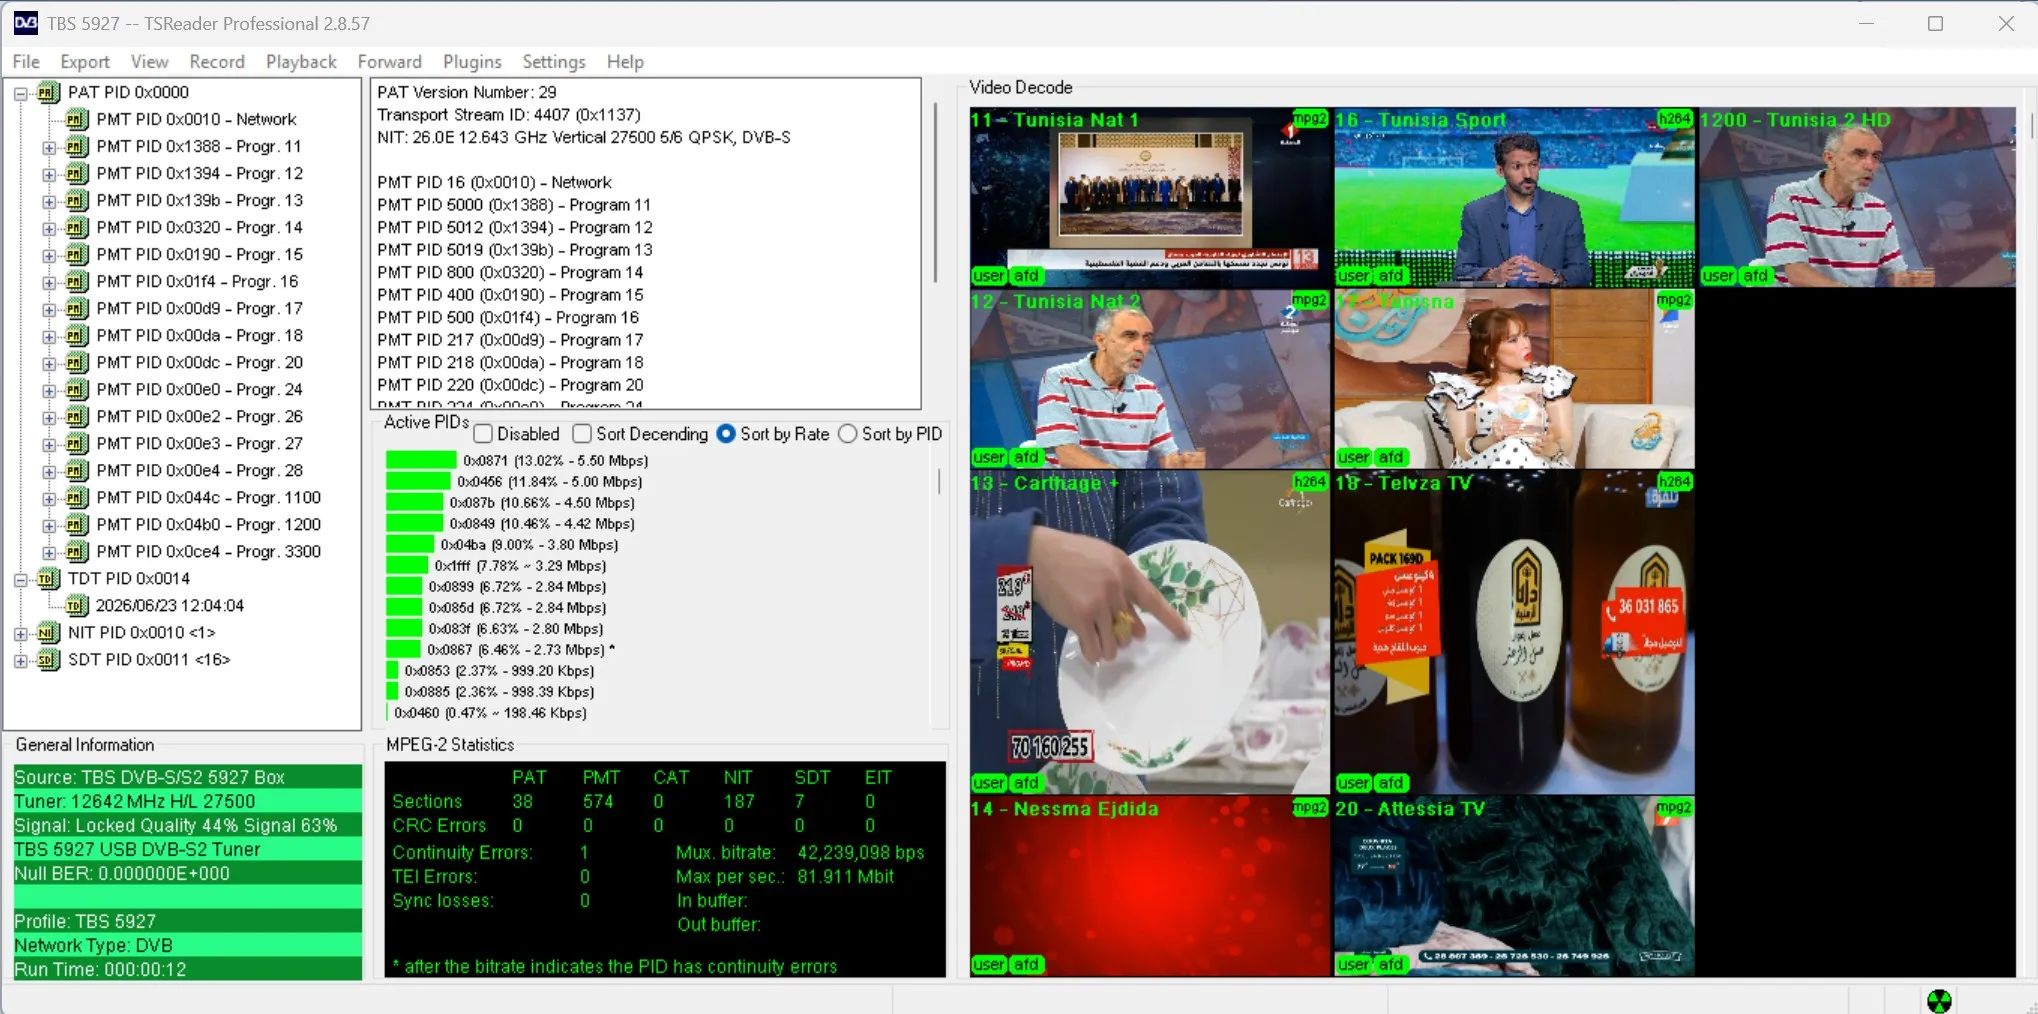Open the Settings menu
Viewport: 2038px width, 1014px height.
pos(554,62)
